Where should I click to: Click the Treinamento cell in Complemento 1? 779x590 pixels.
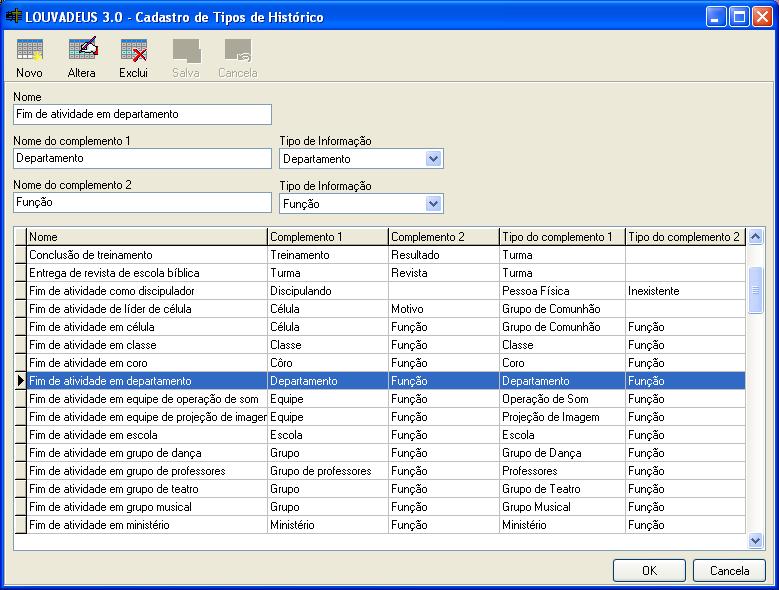click(x=328, y=255)
